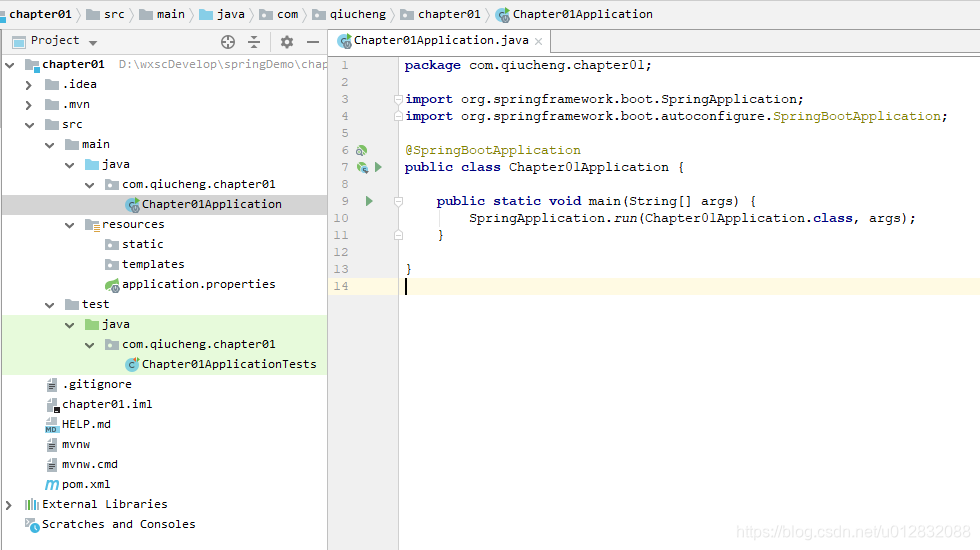Screen dimensions: 980x550
Task: Hide the Project panel with minimize dash
Action: coord(313,42)
